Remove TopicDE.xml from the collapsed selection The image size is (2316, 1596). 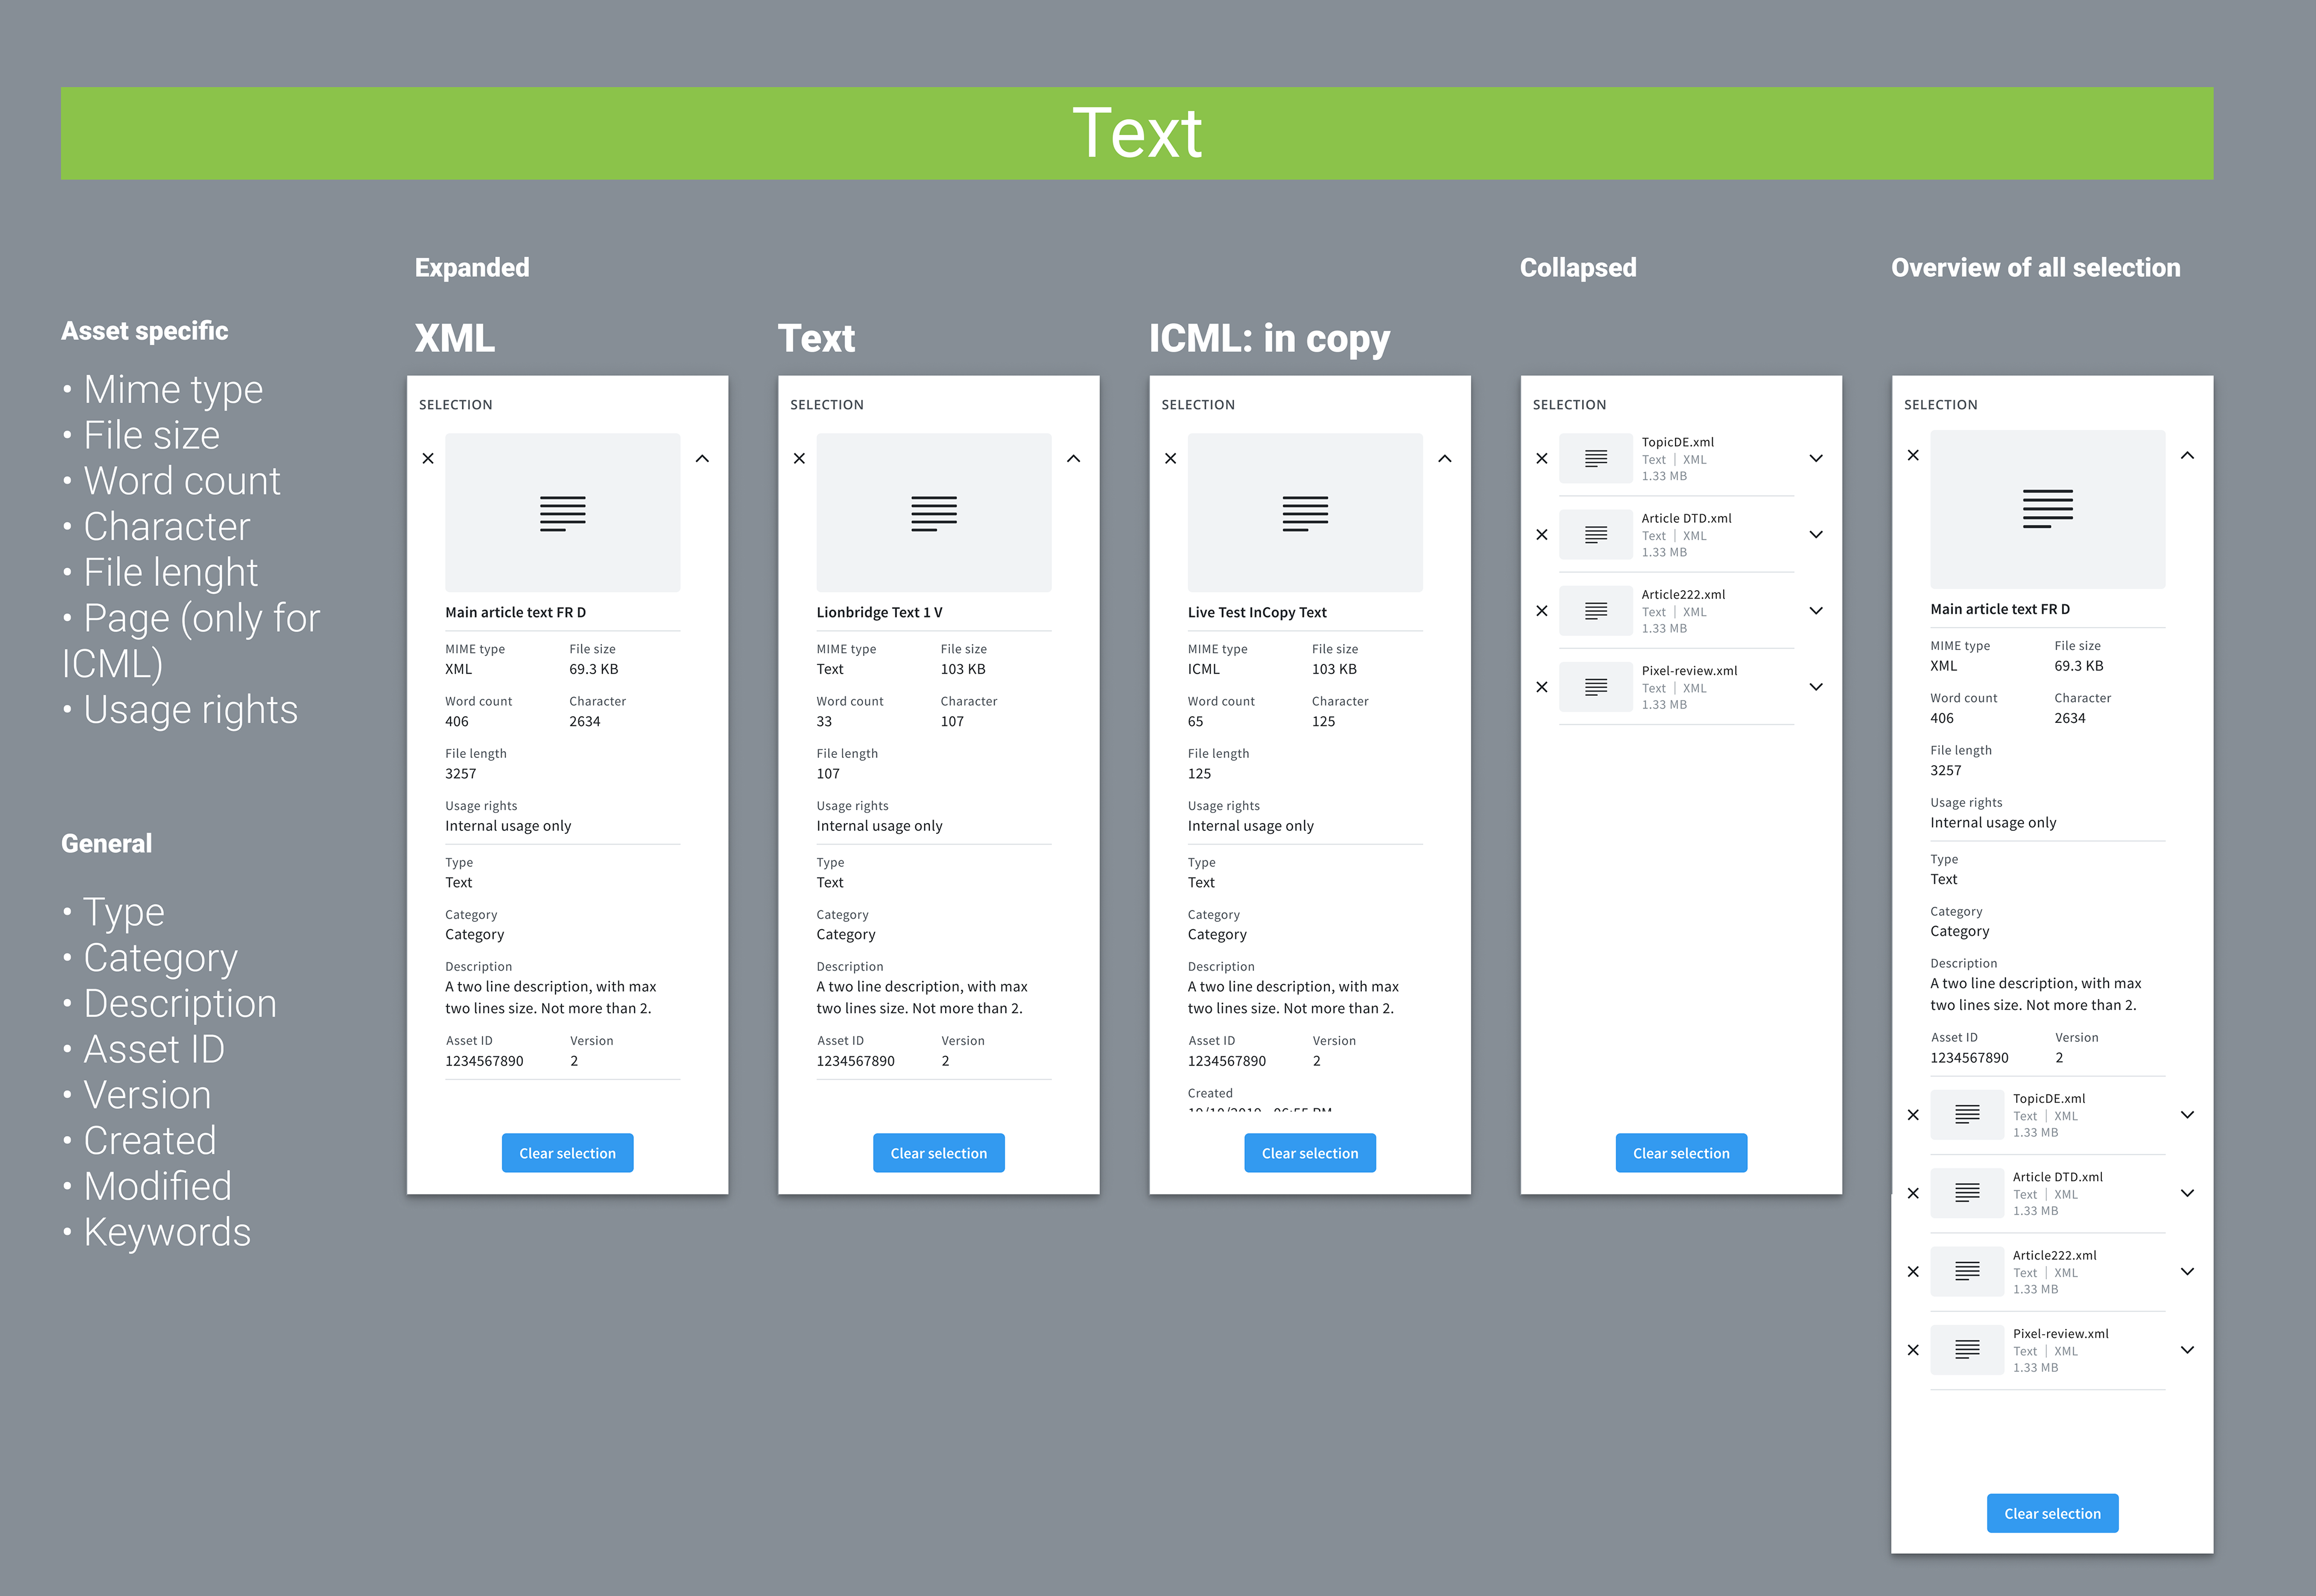(1541, 458)
